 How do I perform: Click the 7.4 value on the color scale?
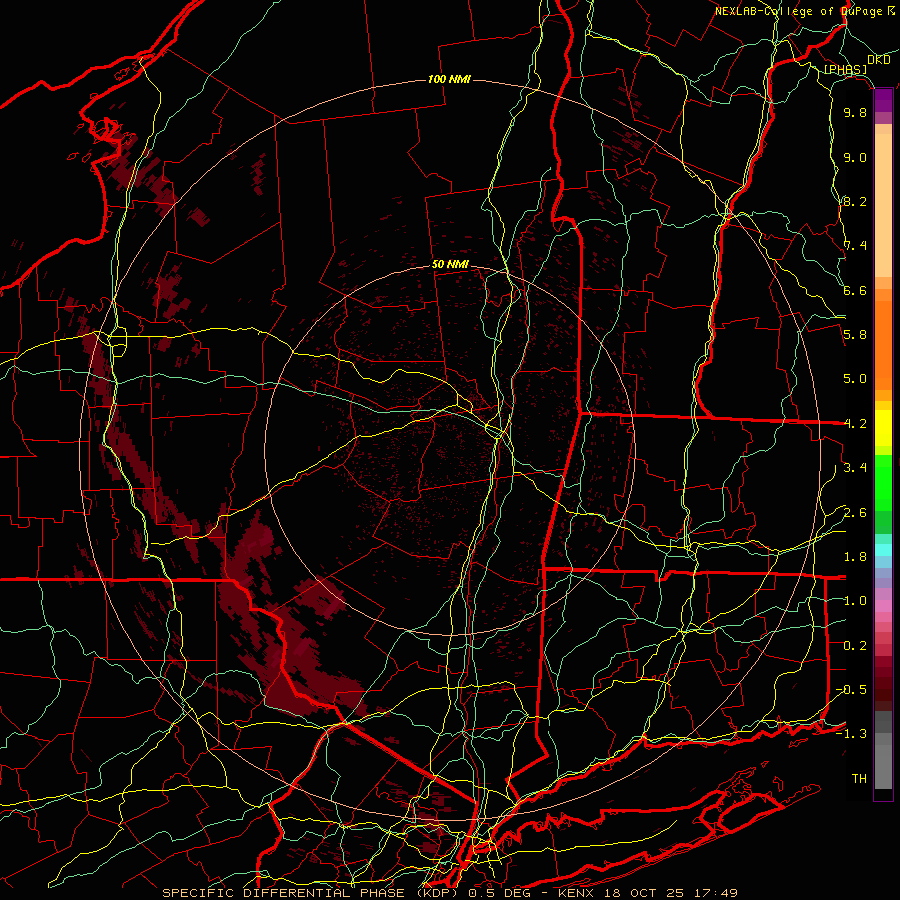[x=855, y=246]
